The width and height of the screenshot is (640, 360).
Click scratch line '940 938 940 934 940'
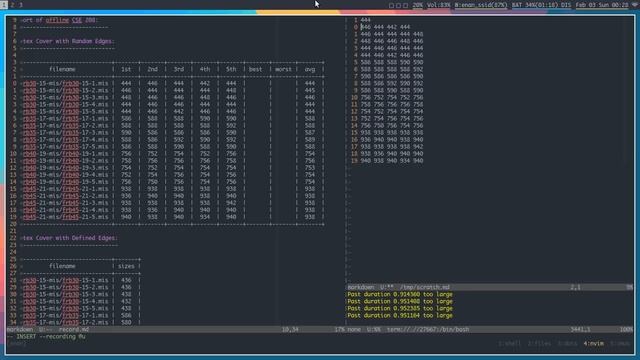tap(391, 161)
